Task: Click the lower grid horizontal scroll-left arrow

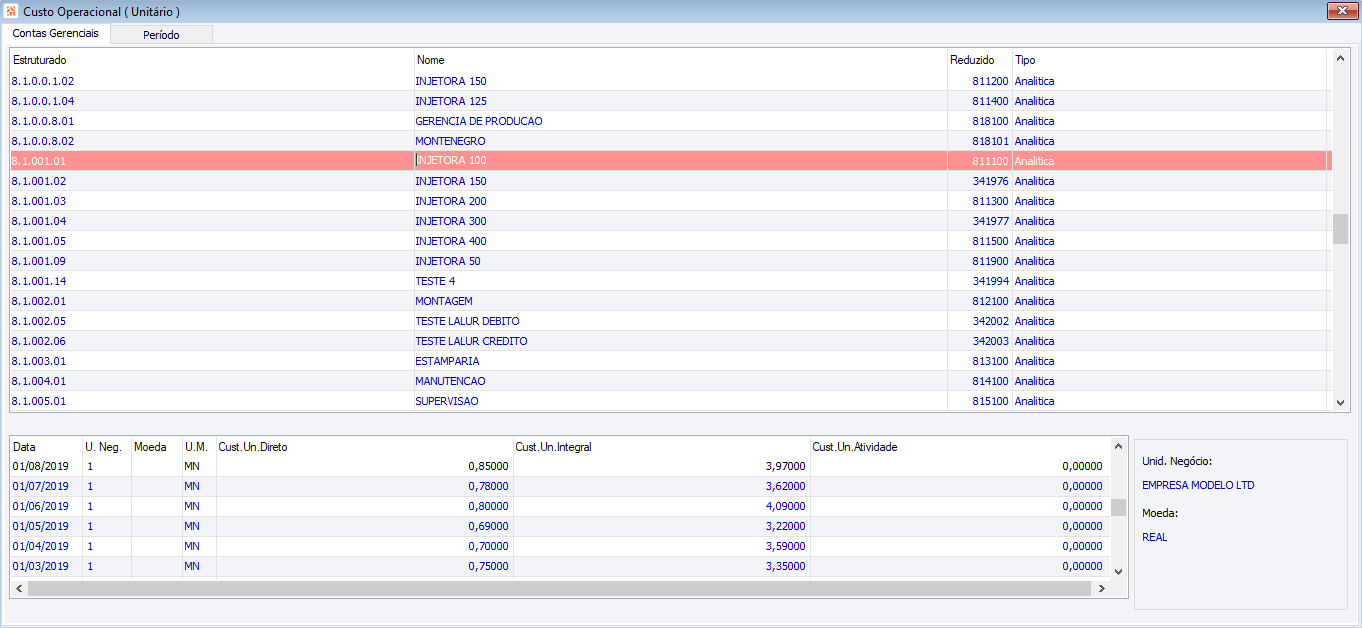Action: click(19, 589)
